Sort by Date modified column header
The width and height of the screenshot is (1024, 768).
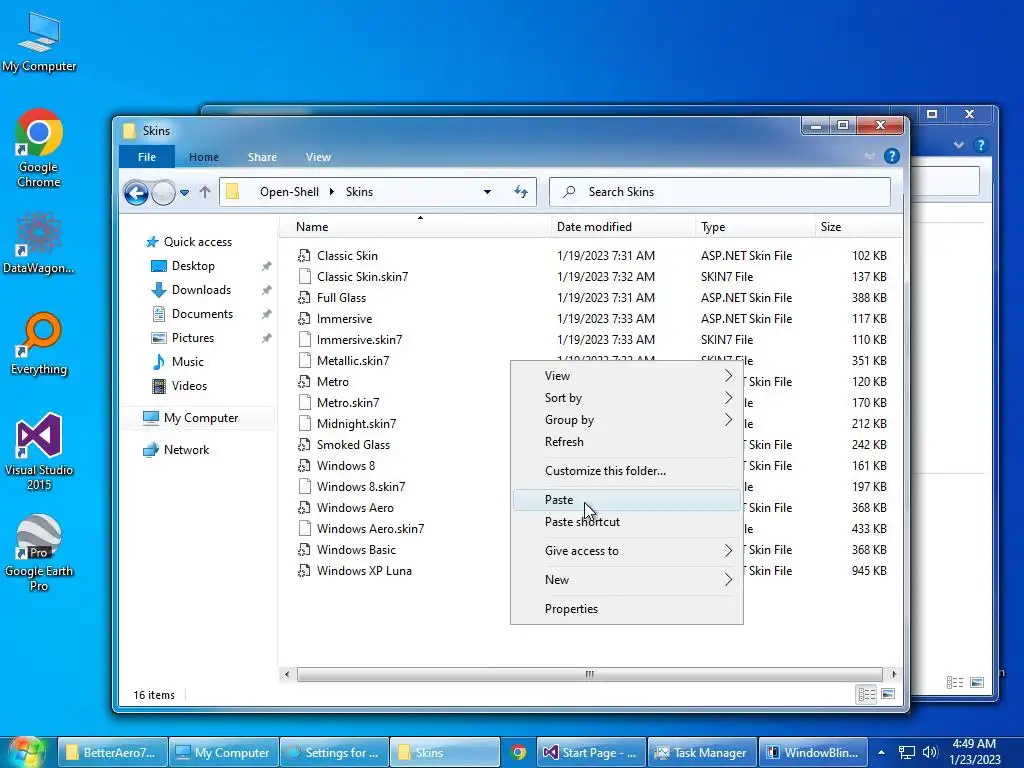pos(623,227)
